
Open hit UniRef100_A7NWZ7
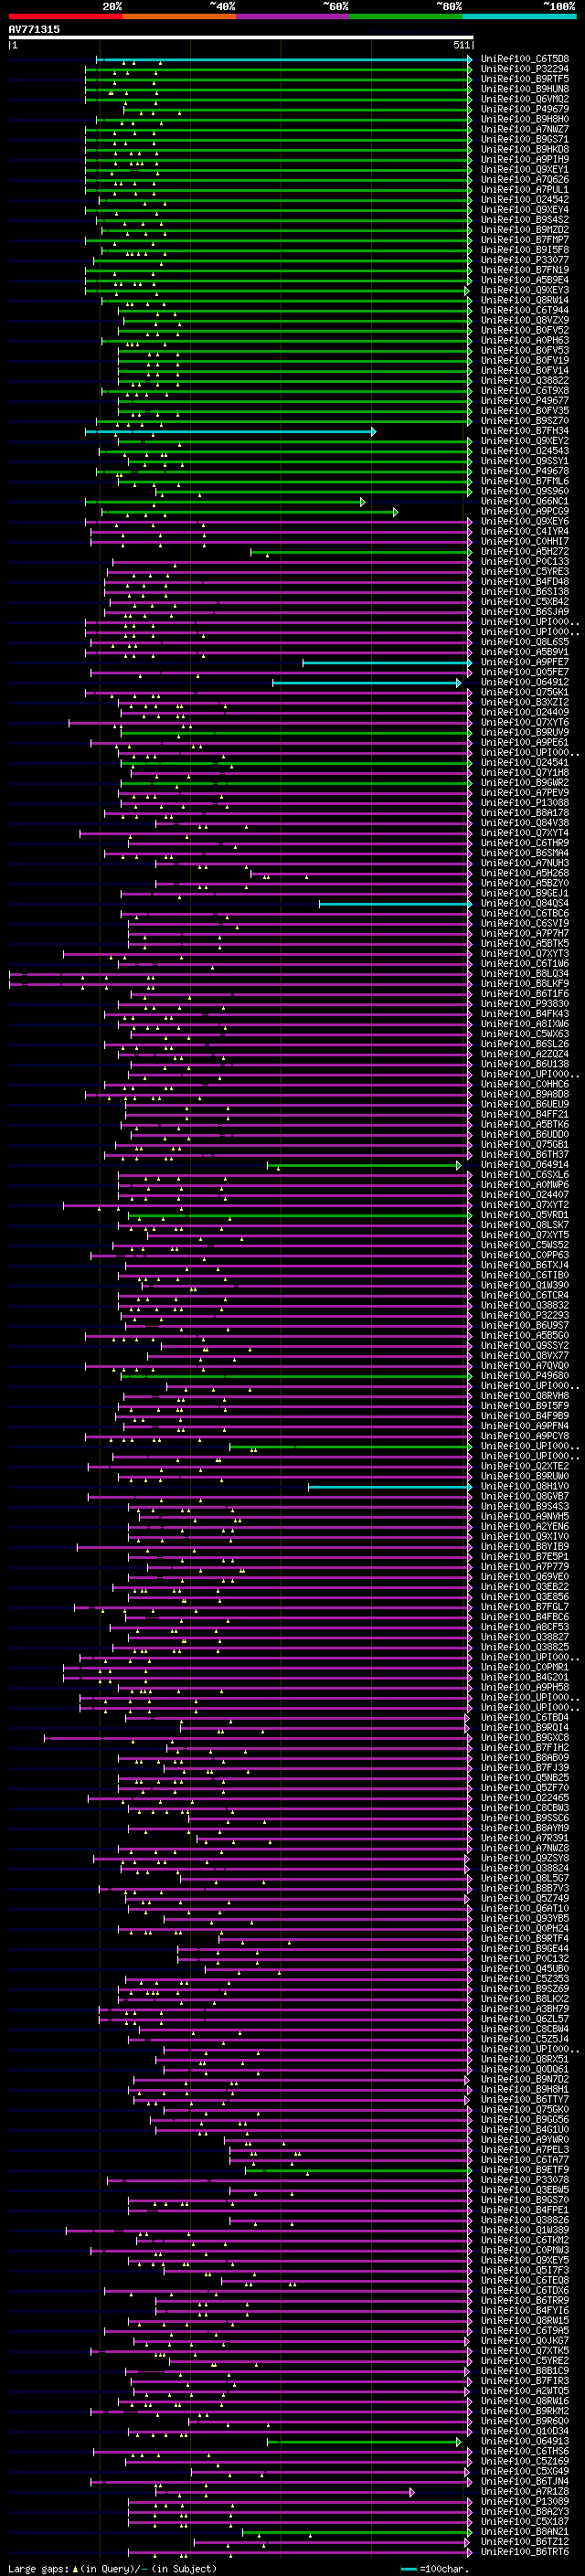click(525, 129)
